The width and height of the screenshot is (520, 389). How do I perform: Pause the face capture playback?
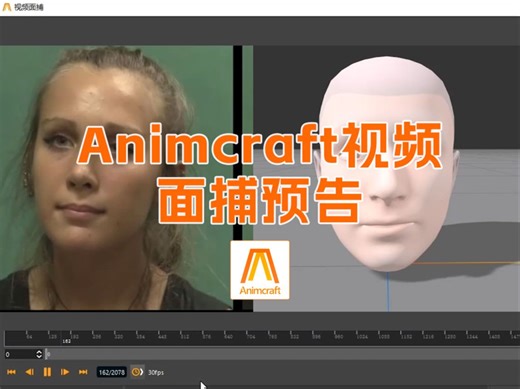(47, 372)
